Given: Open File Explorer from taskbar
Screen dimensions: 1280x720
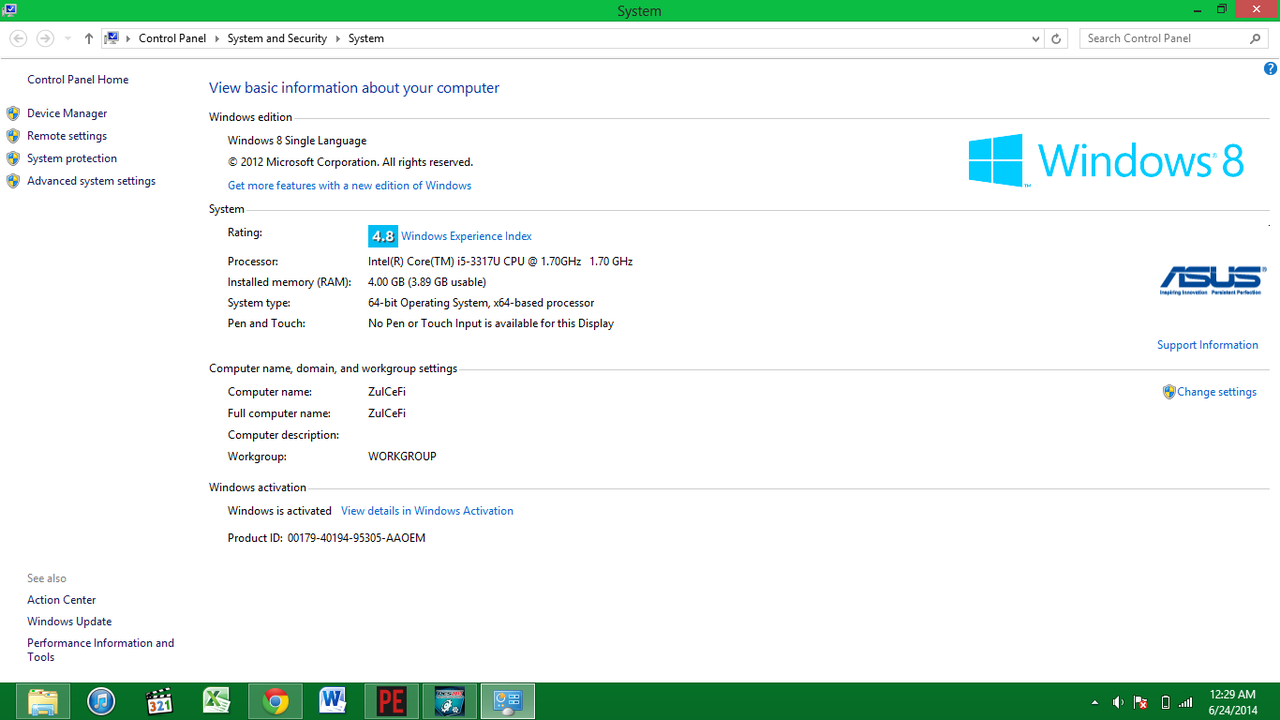Looking at the screenshot, I should pyautogui.click(x=43, y=701).
